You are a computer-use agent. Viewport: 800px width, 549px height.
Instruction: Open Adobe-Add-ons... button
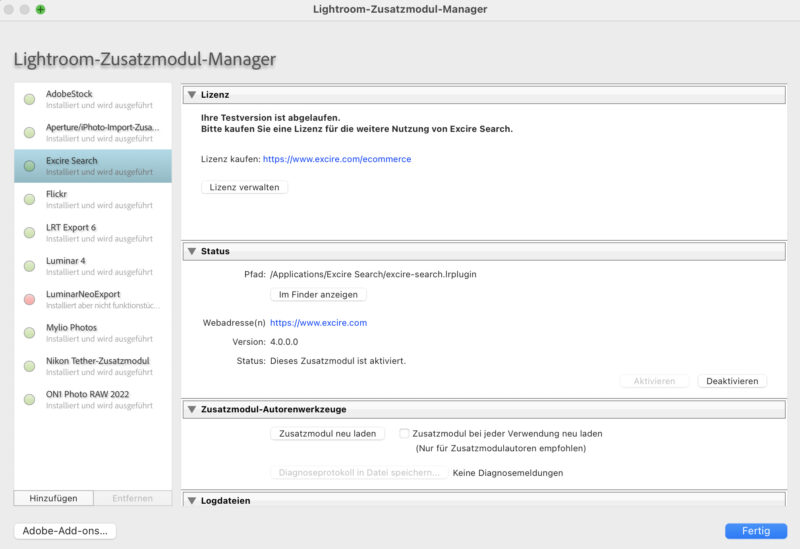pos(65,531)
